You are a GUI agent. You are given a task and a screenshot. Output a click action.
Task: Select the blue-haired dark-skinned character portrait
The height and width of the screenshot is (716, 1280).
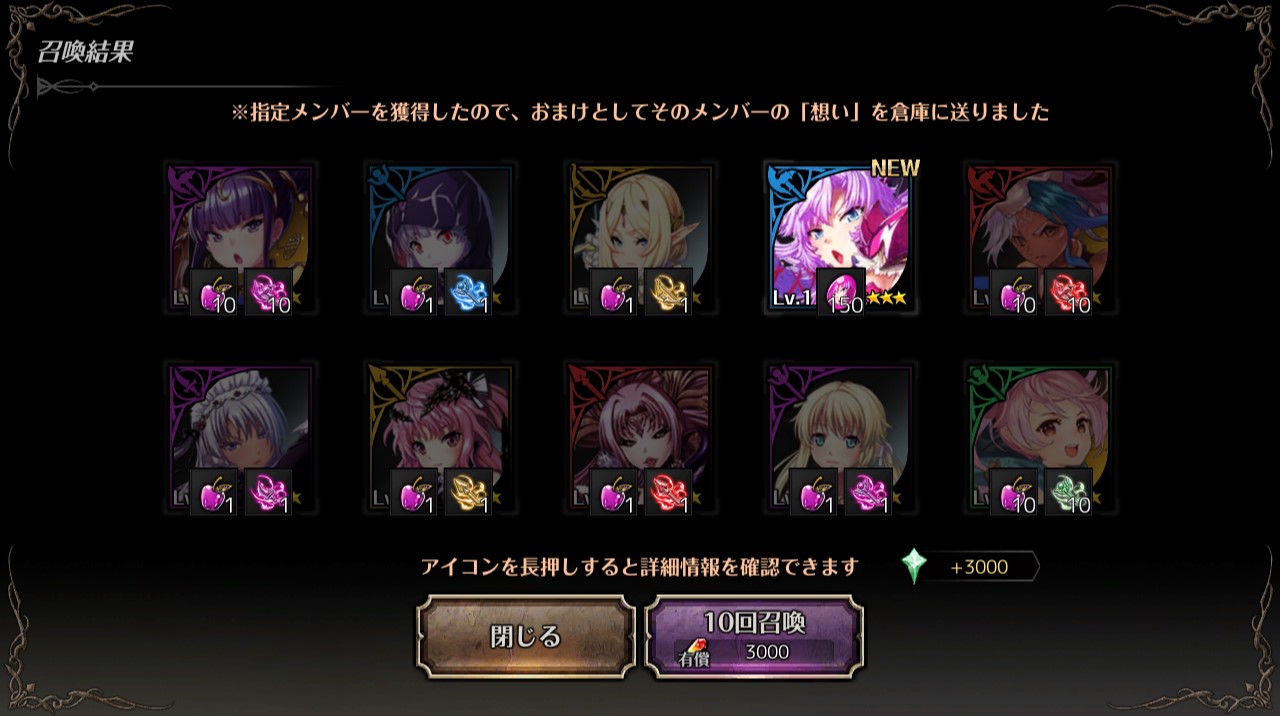pos(1040,238)
